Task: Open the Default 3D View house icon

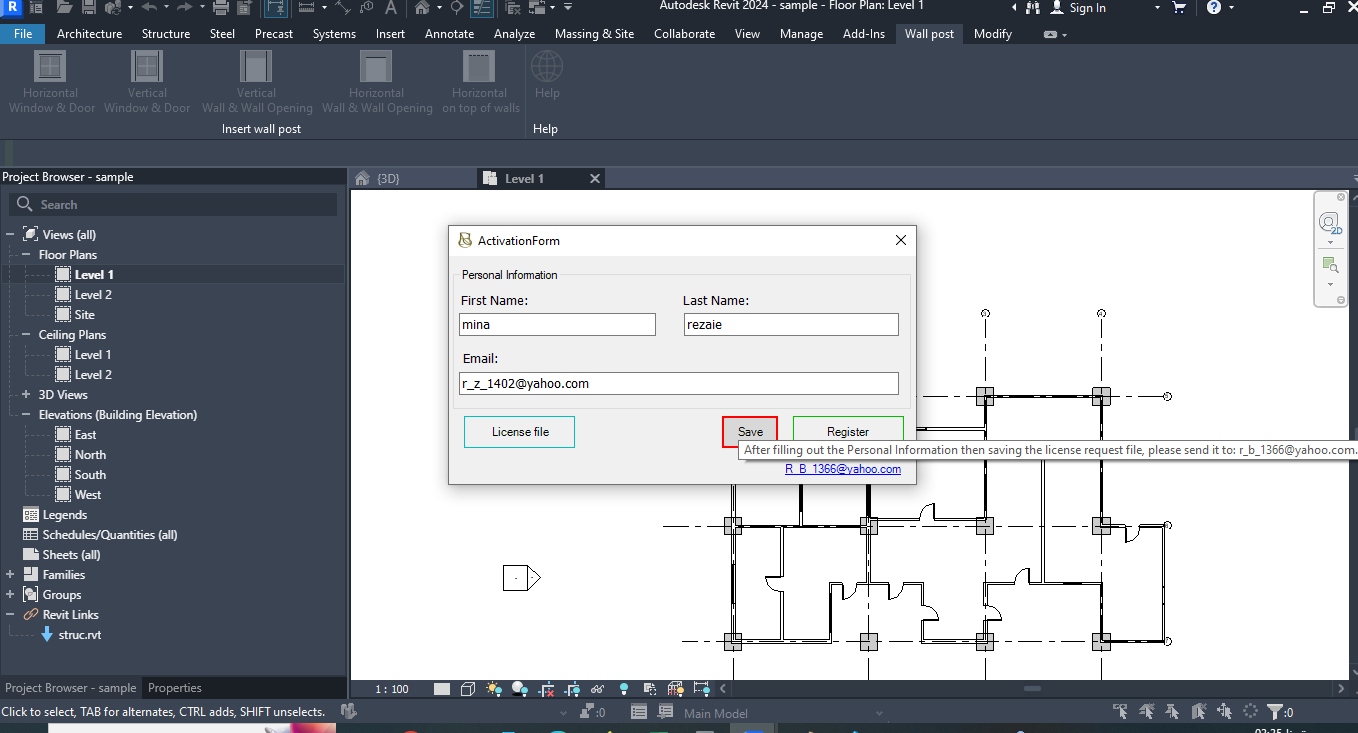Action: [422, 8]
